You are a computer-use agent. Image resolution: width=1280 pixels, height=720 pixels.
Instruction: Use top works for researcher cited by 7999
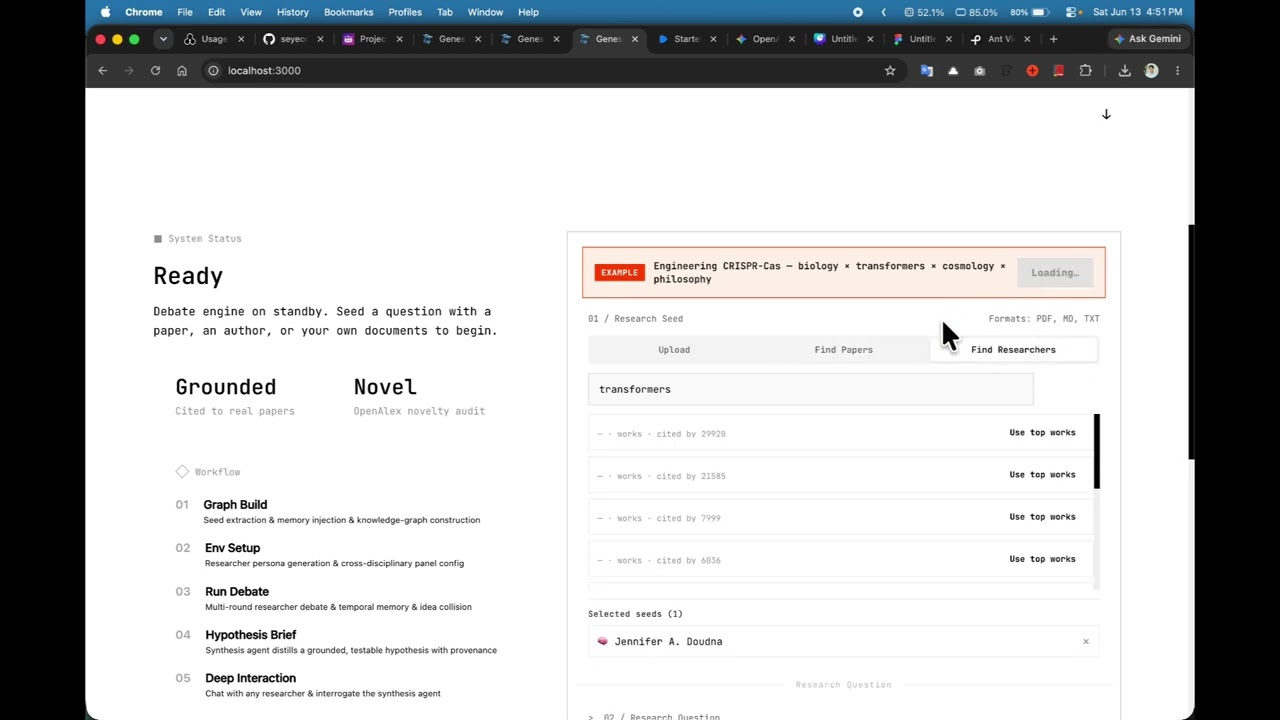(x=1042, y=517)
